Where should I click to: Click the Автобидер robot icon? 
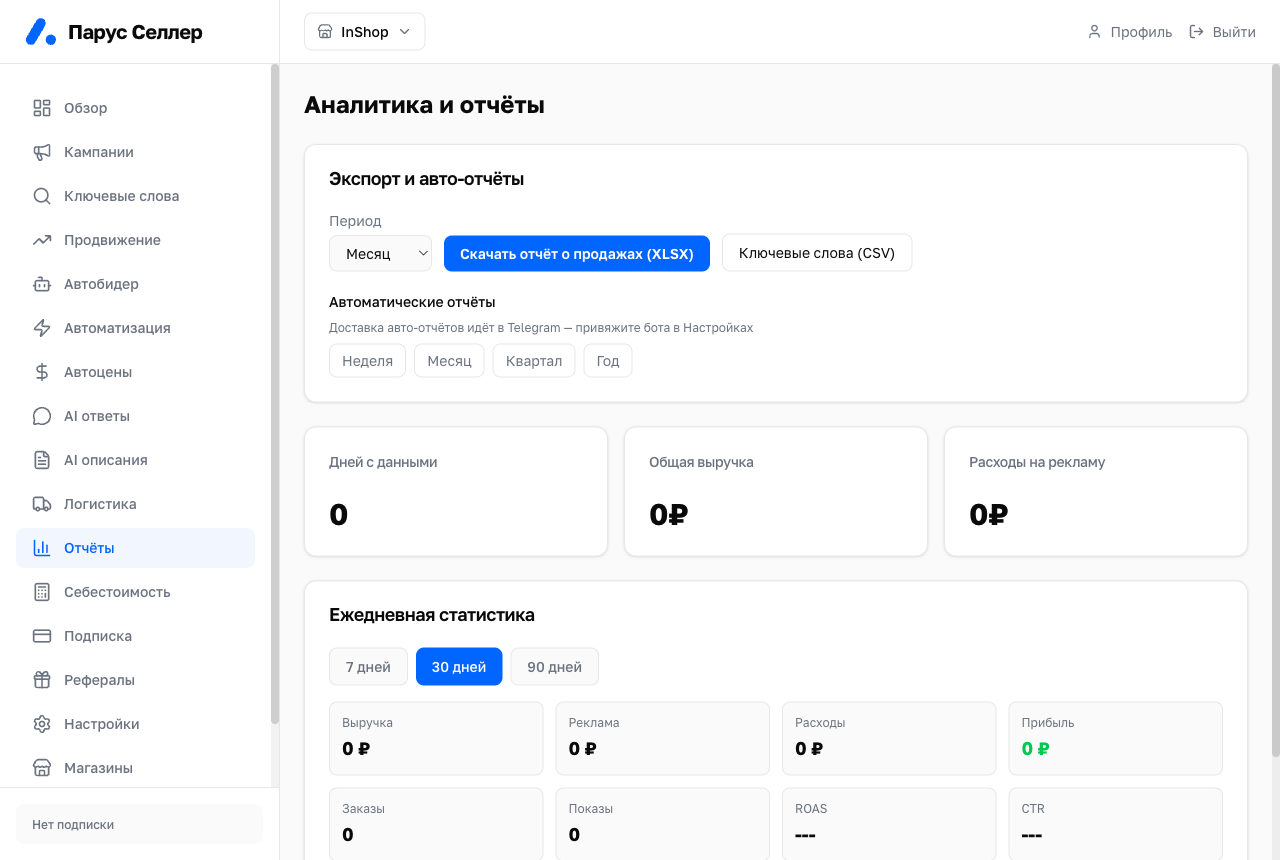coord(42,284)
